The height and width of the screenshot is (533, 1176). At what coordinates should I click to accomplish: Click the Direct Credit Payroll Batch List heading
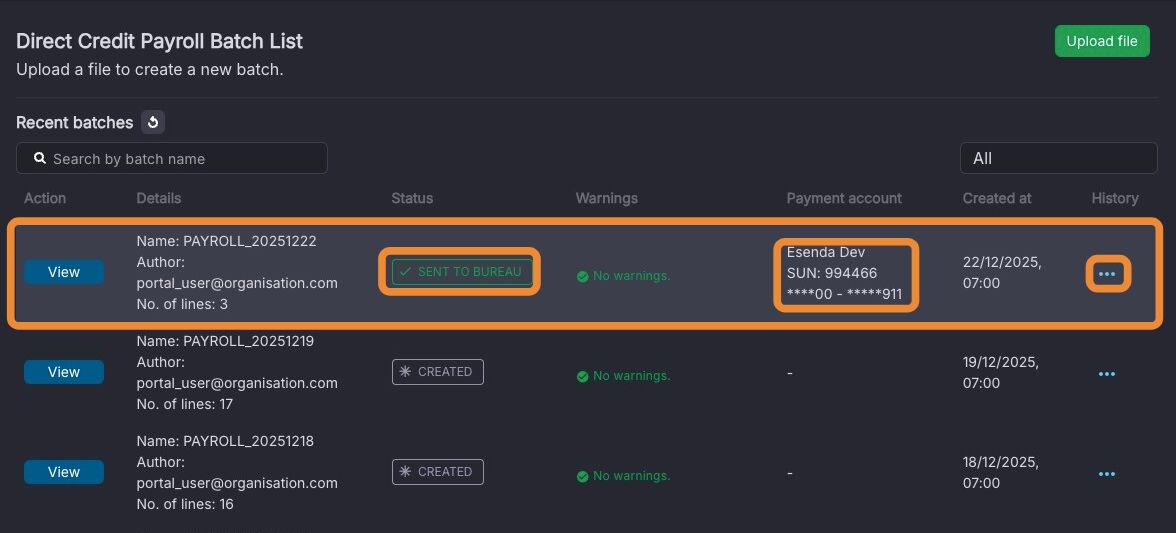(160, 40)
